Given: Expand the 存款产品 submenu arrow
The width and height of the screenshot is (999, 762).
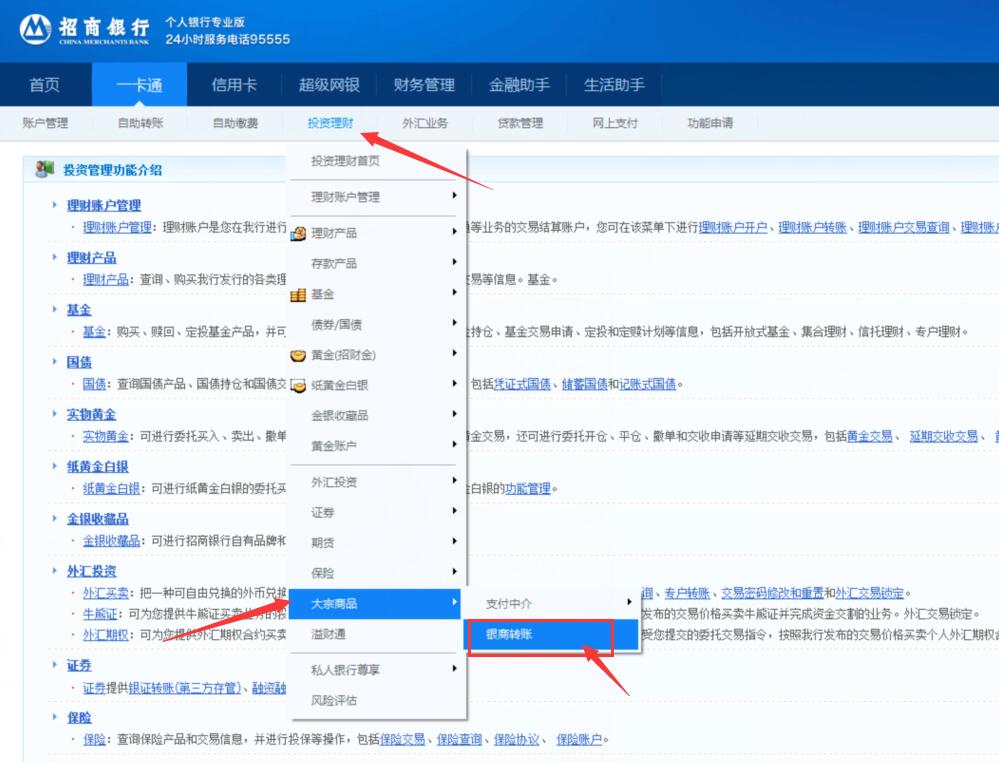Looking at the screenshot, I should tap(454, 261).
